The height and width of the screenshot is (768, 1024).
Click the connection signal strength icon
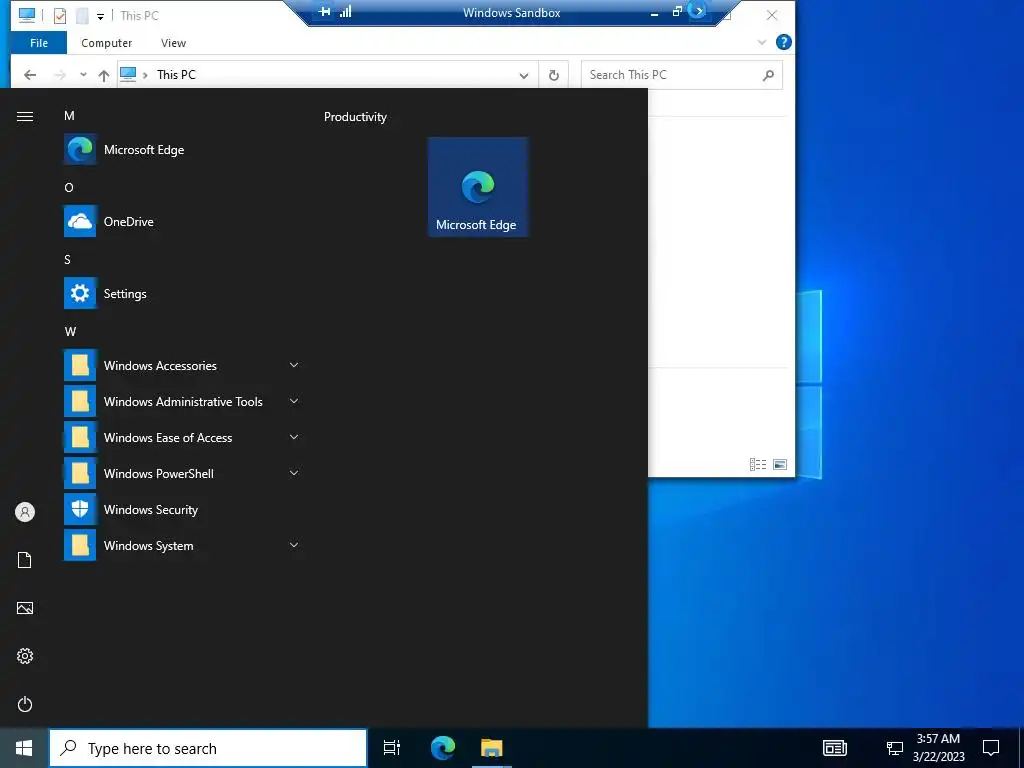click(x=345, y=12)
